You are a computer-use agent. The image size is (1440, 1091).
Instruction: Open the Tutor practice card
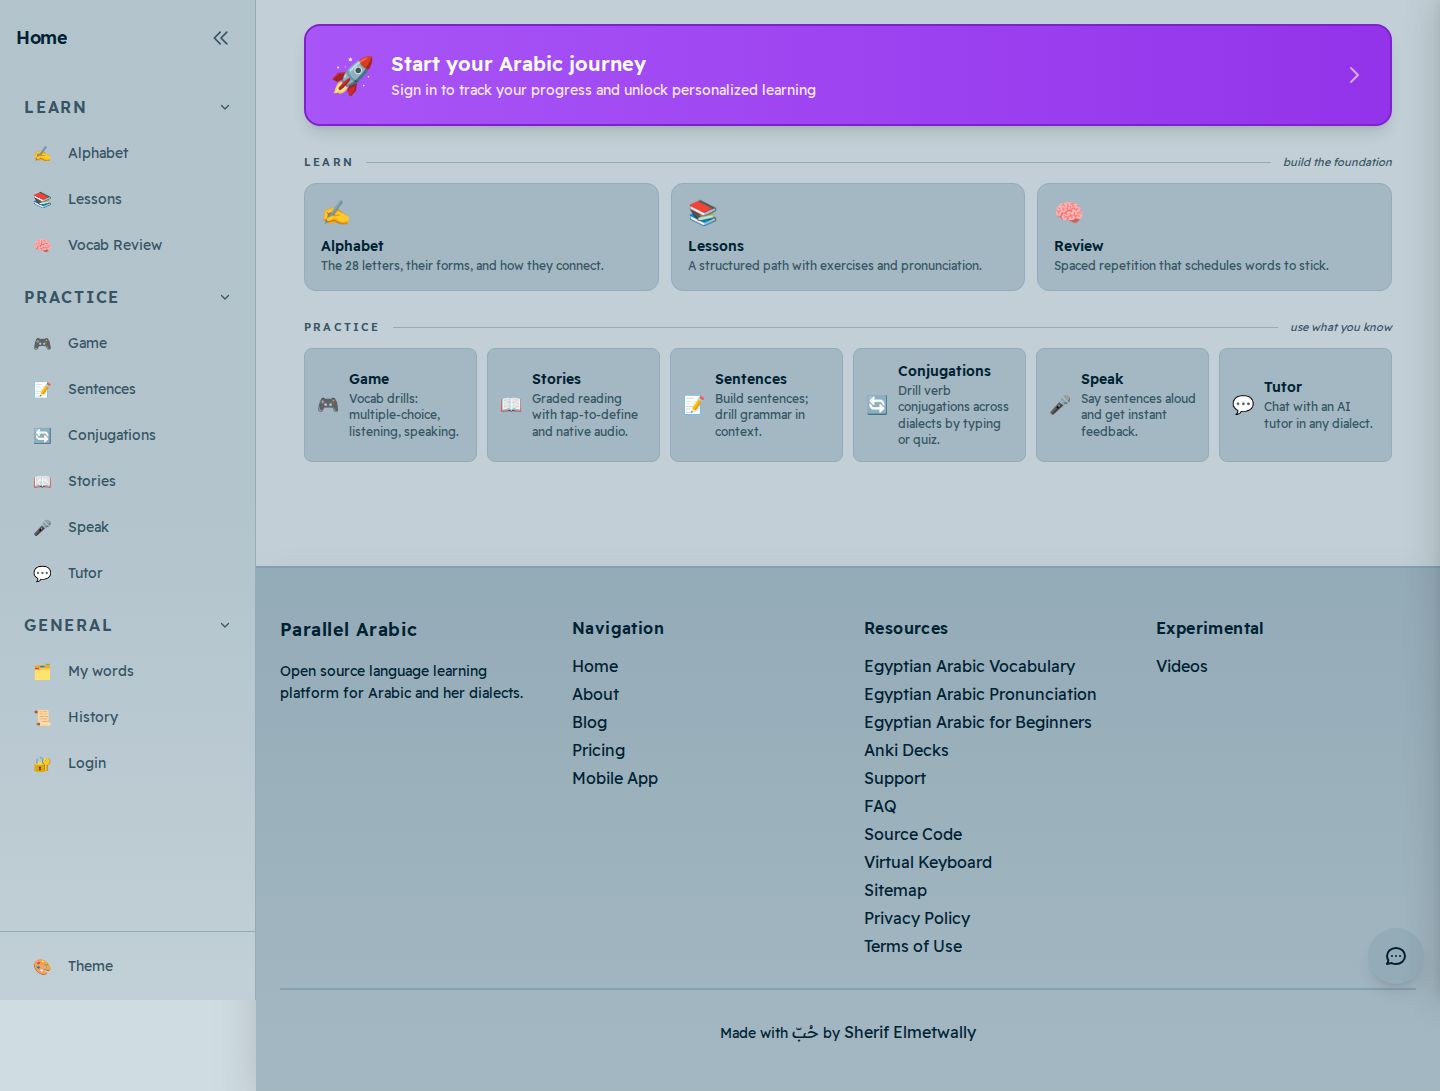1305,405
